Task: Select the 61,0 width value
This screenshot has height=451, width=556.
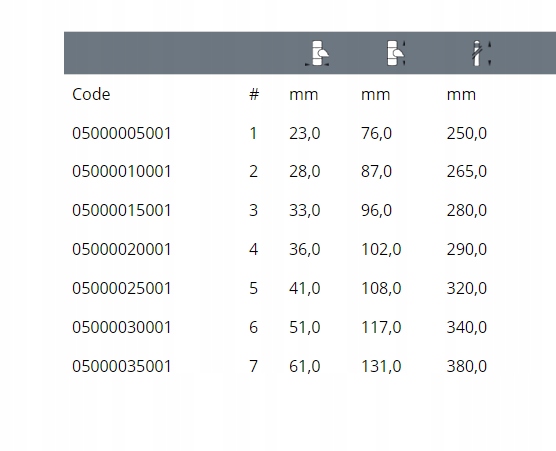Action: 305,366
